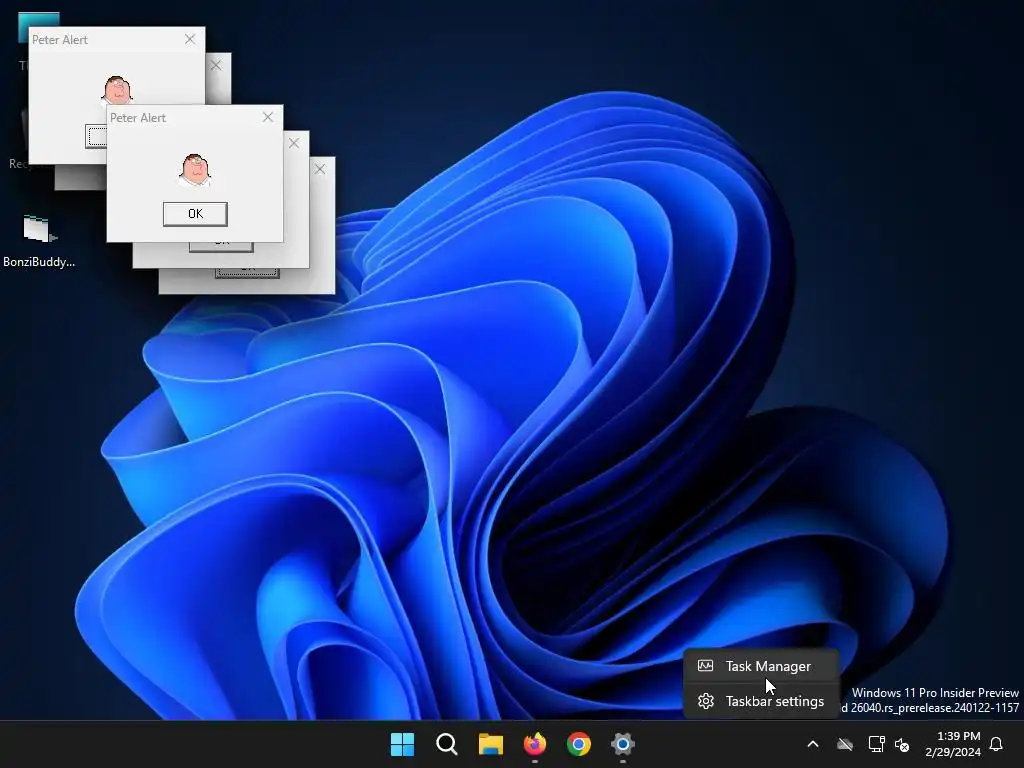Click the front Peter Alert title bar
The image size is (1024, 768).
point(195,118)
